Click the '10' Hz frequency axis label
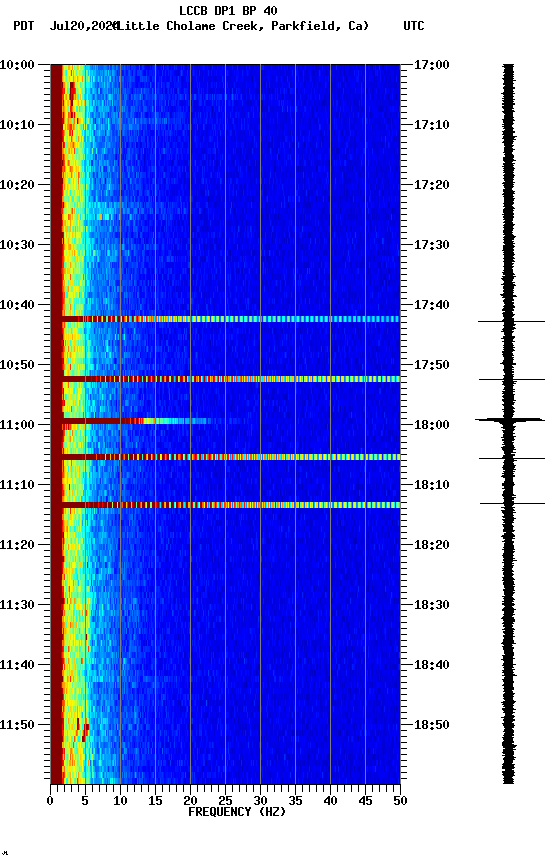Viewport: 552px width, 864px height. pyautogui.click(x=120, y=801)
